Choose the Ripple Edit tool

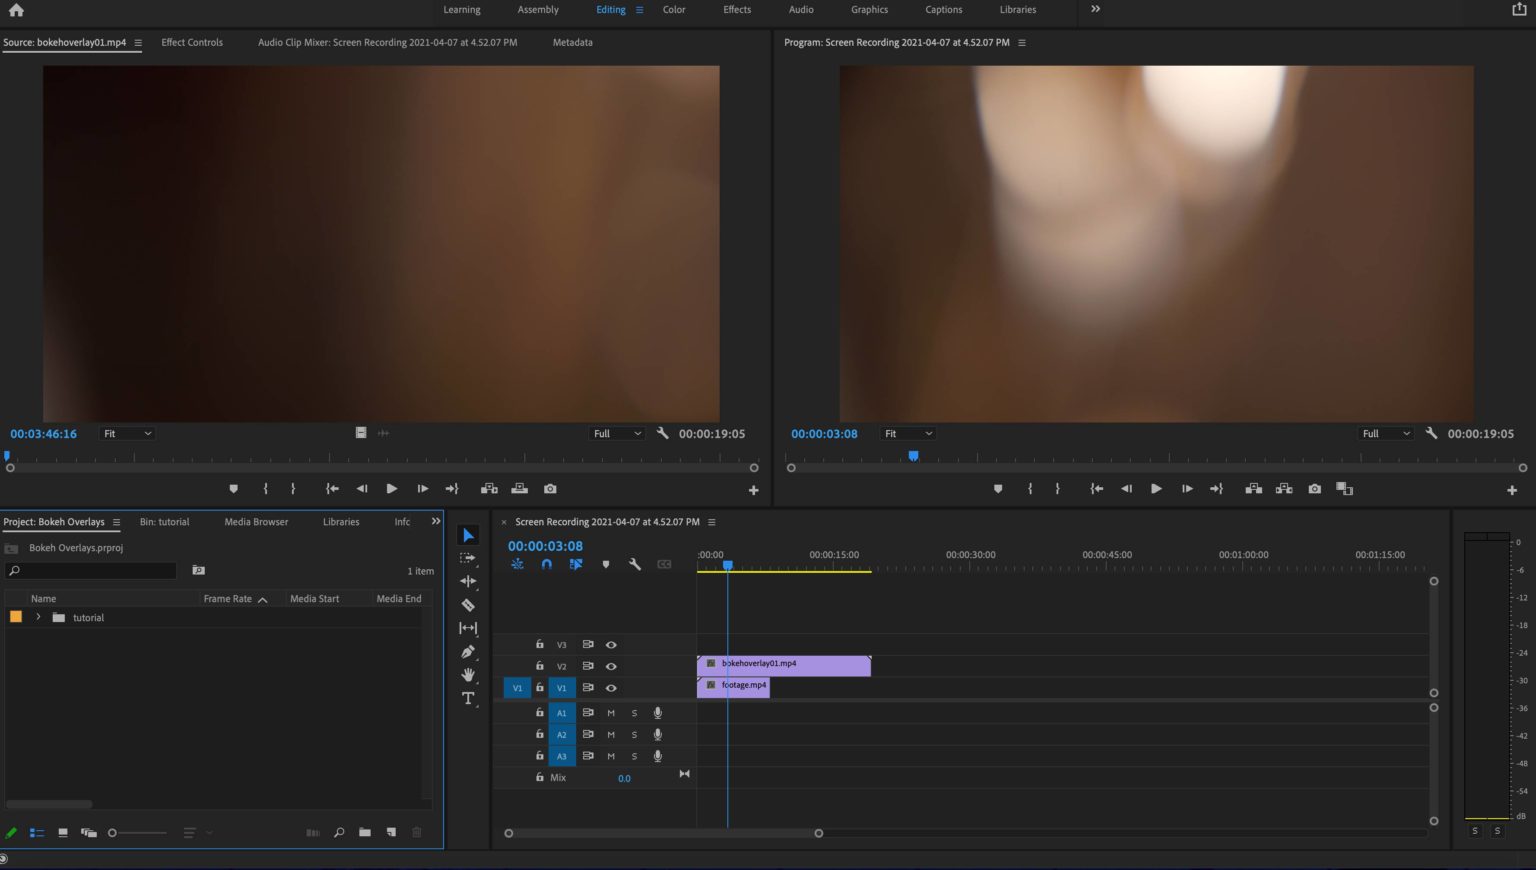(467, 581)
